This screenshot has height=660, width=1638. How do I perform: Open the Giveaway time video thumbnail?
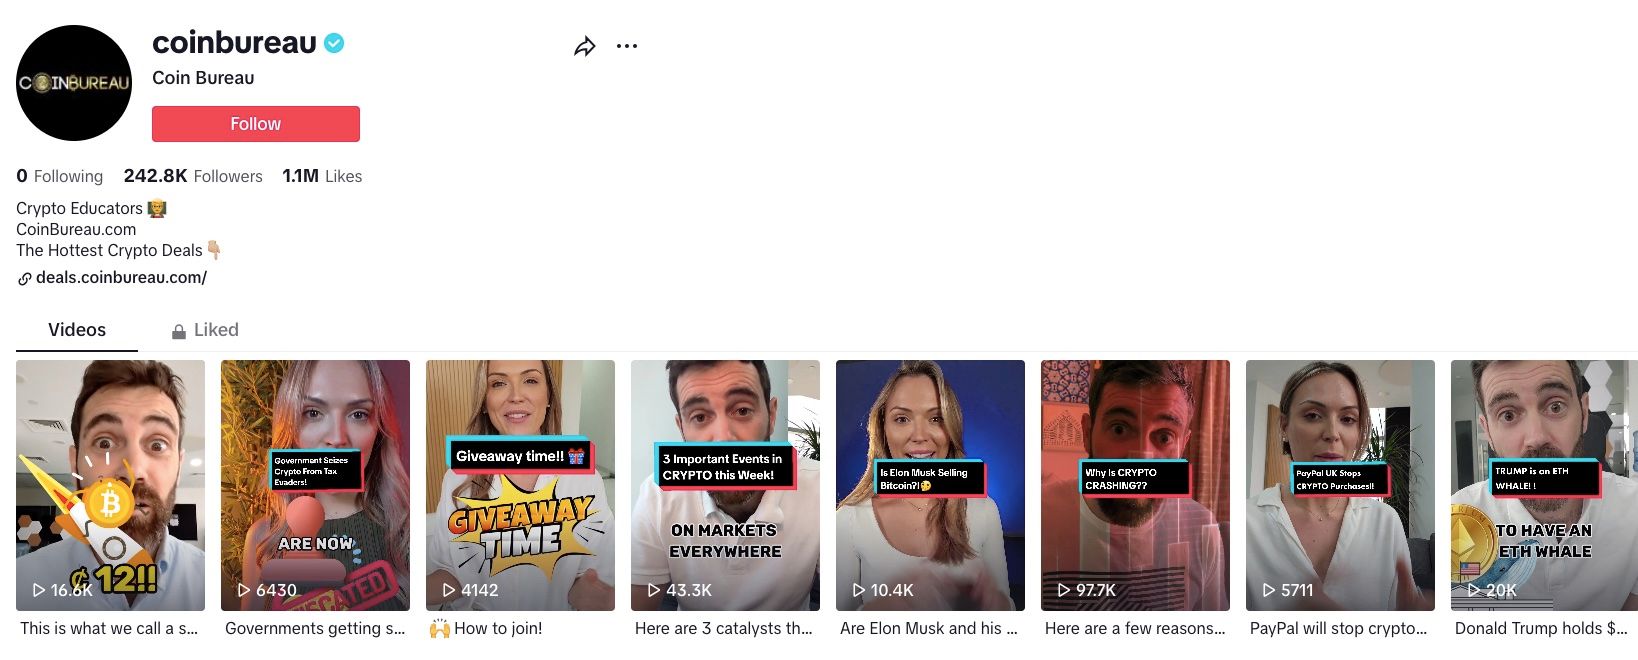coord(520,485)
